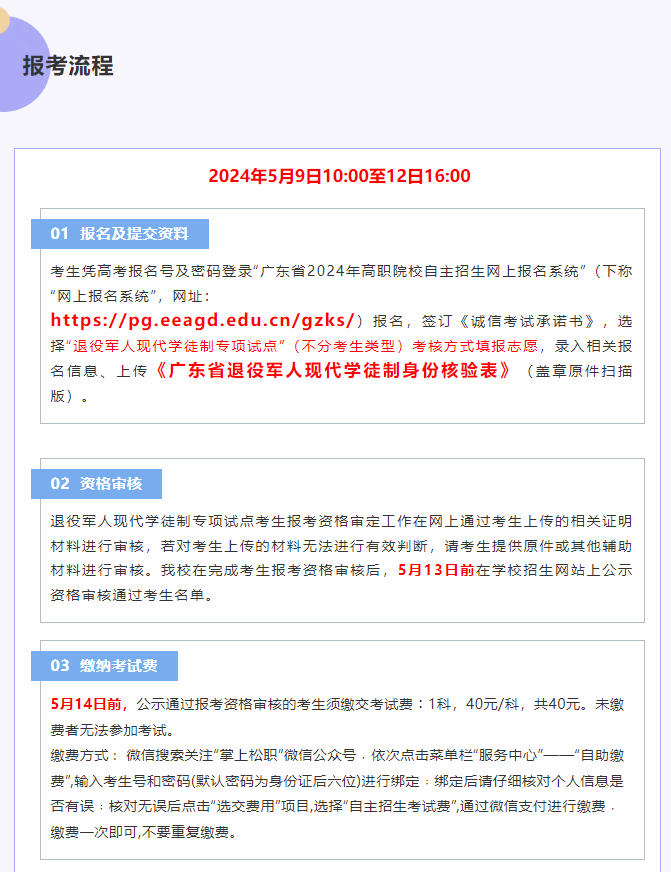This screenshot has height=872, width=671.
Task: Click the red 5月13日前 deadline text
Action: 436,571
